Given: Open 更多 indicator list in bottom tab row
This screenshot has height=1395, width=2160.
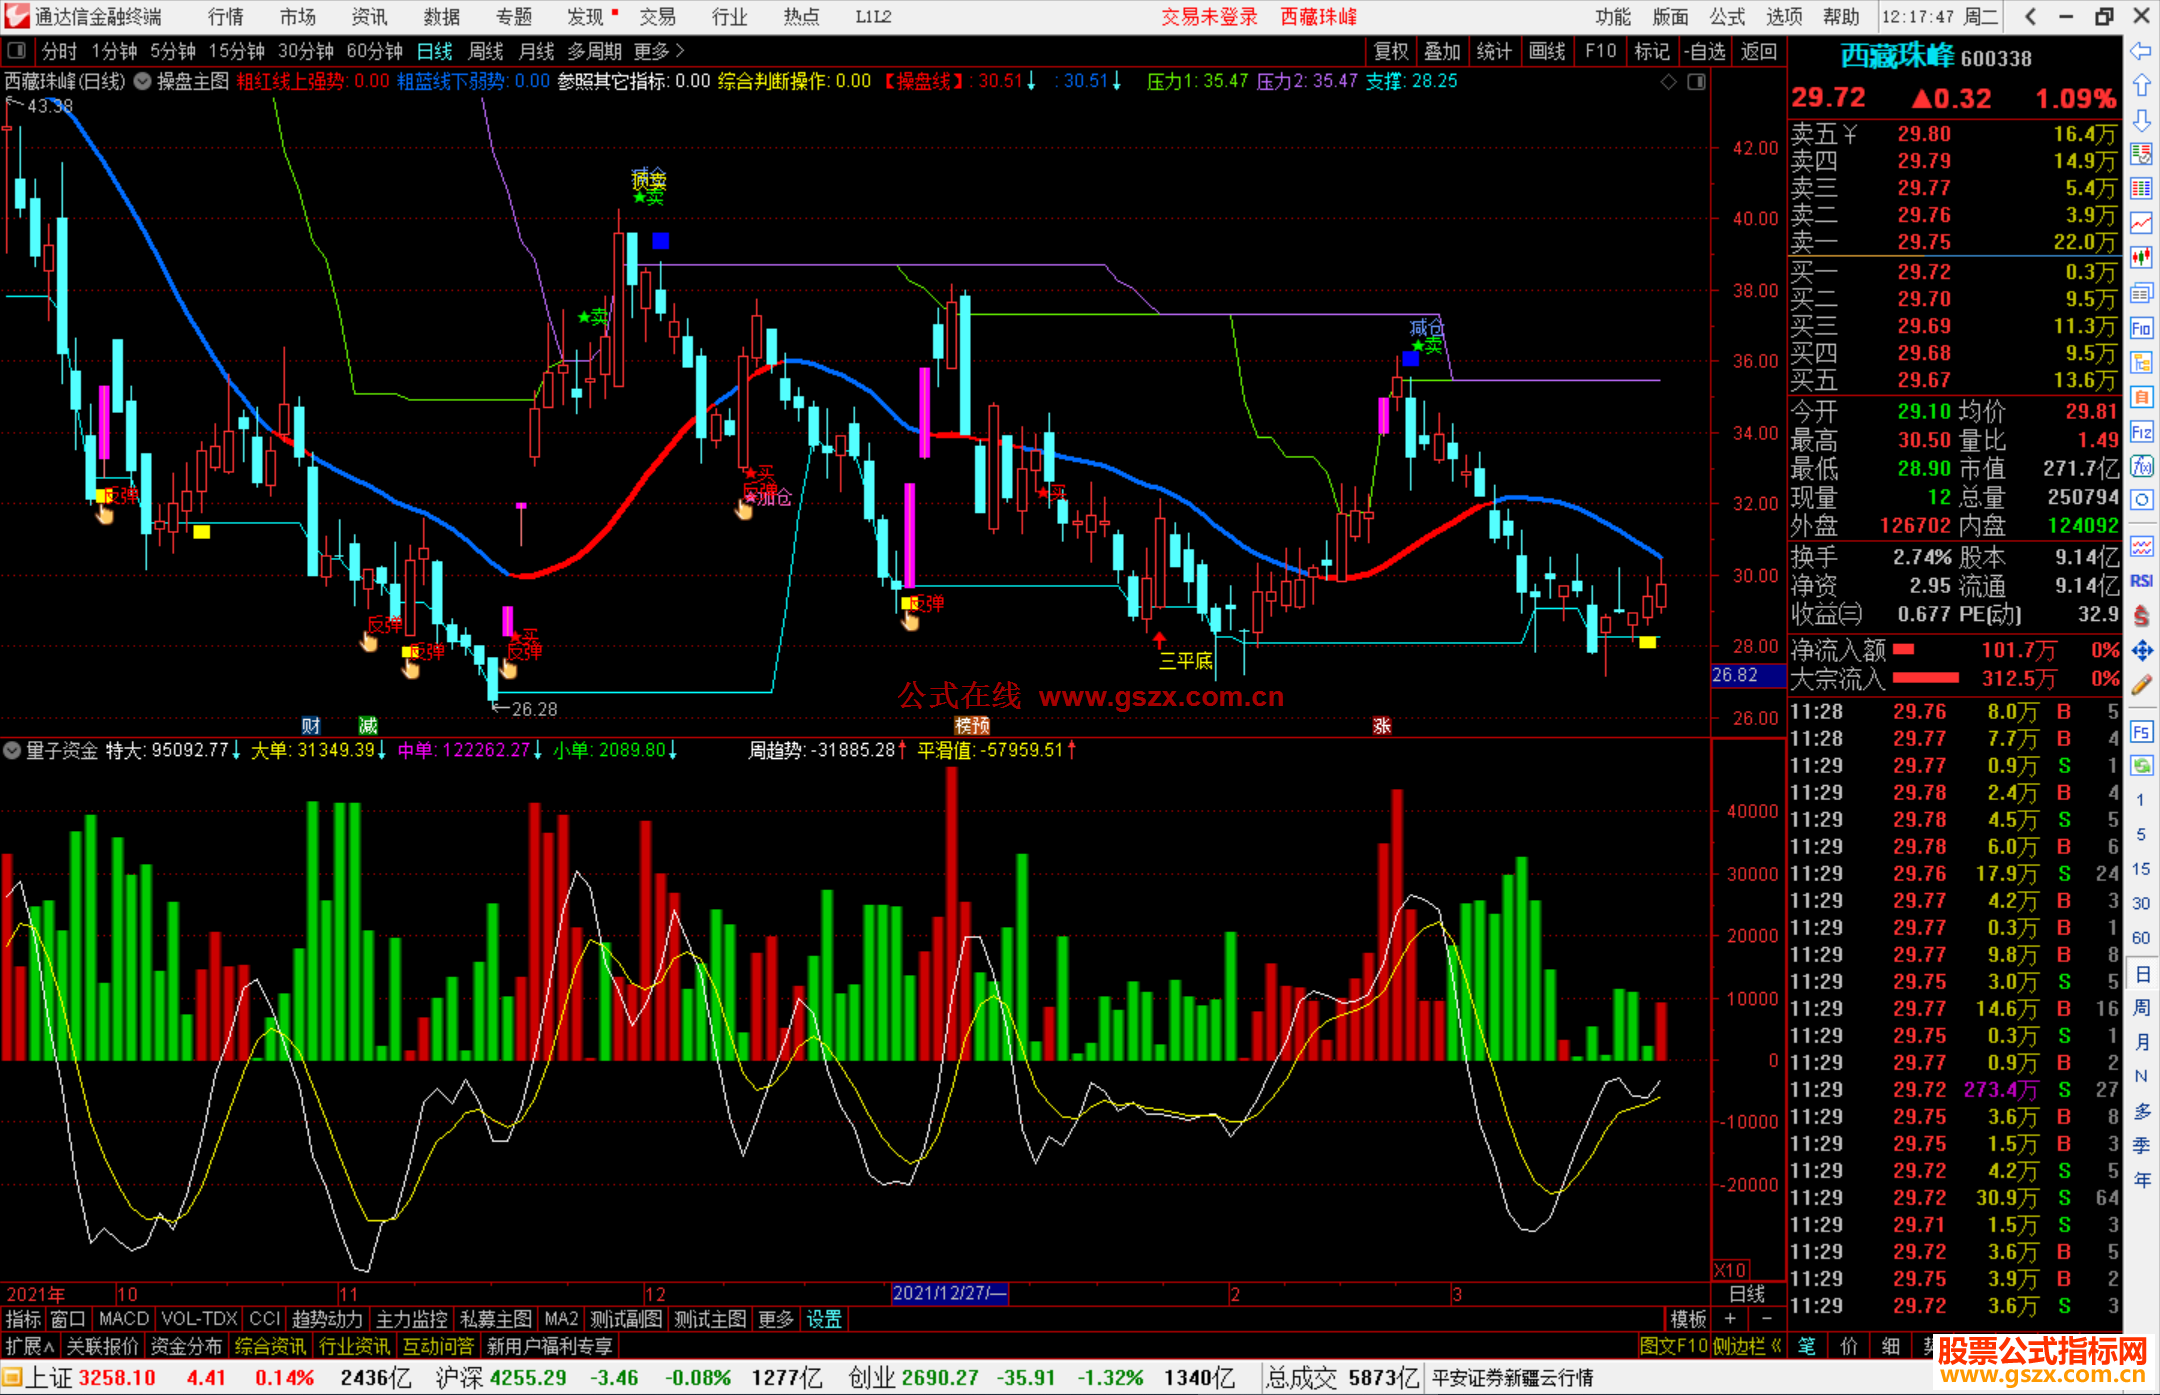Looking at the screenshot, I should coord(775,1319).
